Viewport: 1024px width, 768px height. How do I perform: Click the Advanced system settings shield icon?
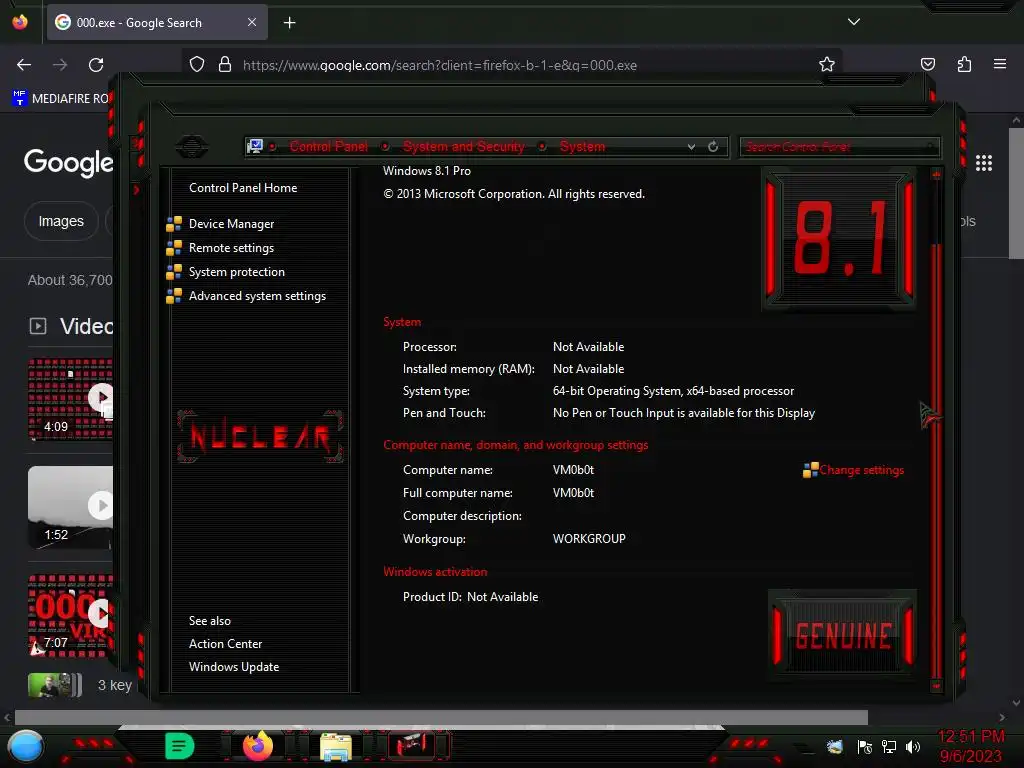174,296
